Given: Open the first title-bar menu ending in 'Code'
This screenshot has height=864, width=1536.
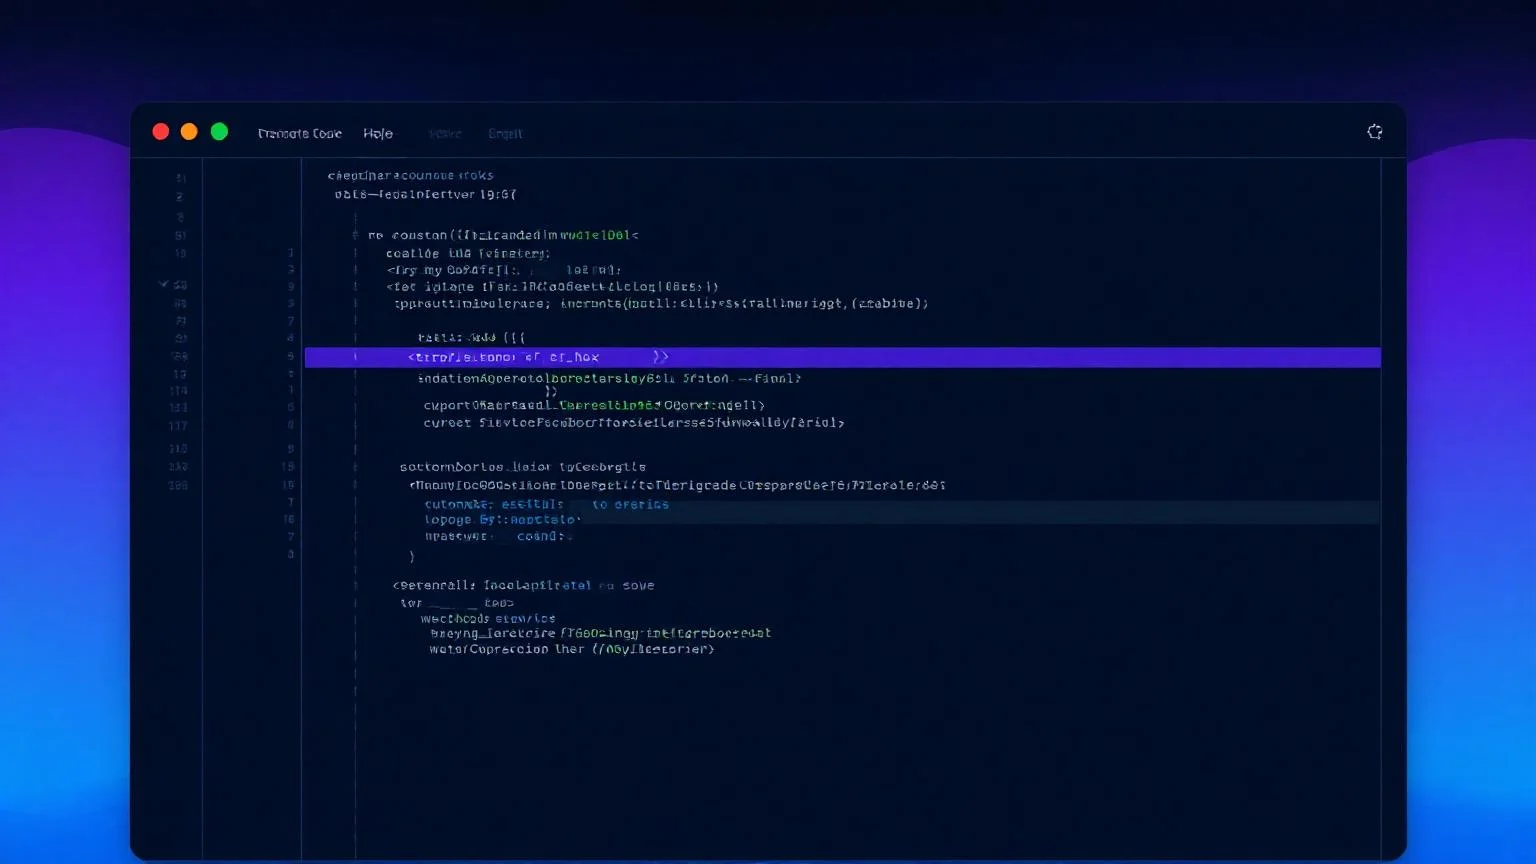Looking at the screenshot, I should (300, 133).
